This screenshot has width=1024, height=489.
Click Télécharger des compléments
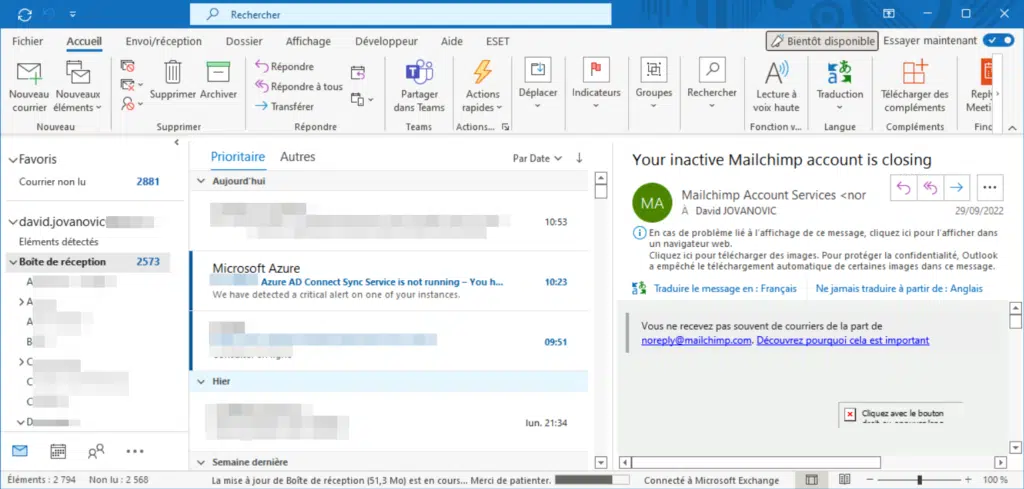coord(914,87)
